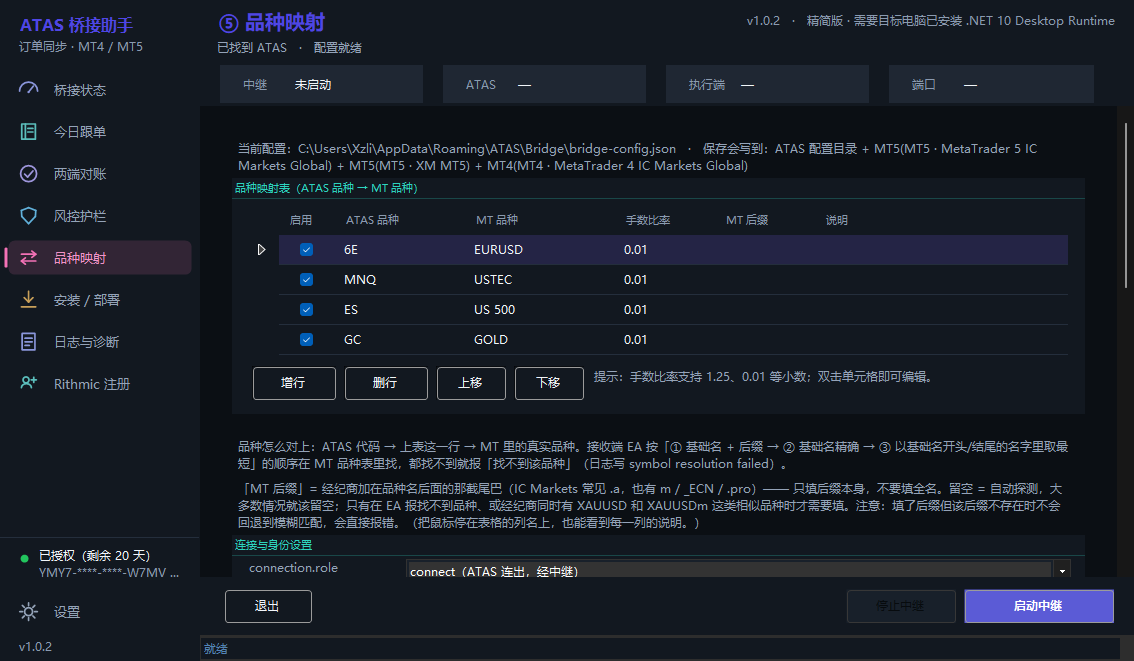Click the MT 后缀 cell in the ES row

tap(770, 310)
